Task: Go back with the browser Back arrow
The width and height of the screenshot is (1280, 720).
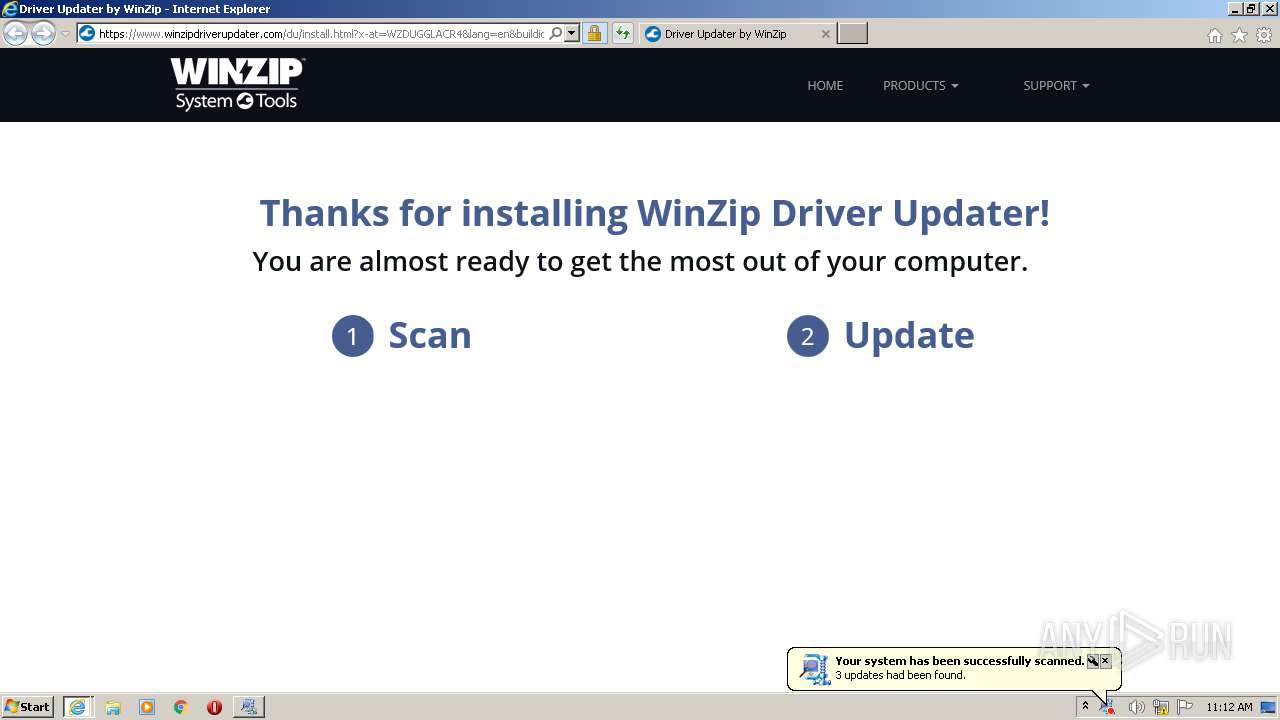Action: coord(15,33)
